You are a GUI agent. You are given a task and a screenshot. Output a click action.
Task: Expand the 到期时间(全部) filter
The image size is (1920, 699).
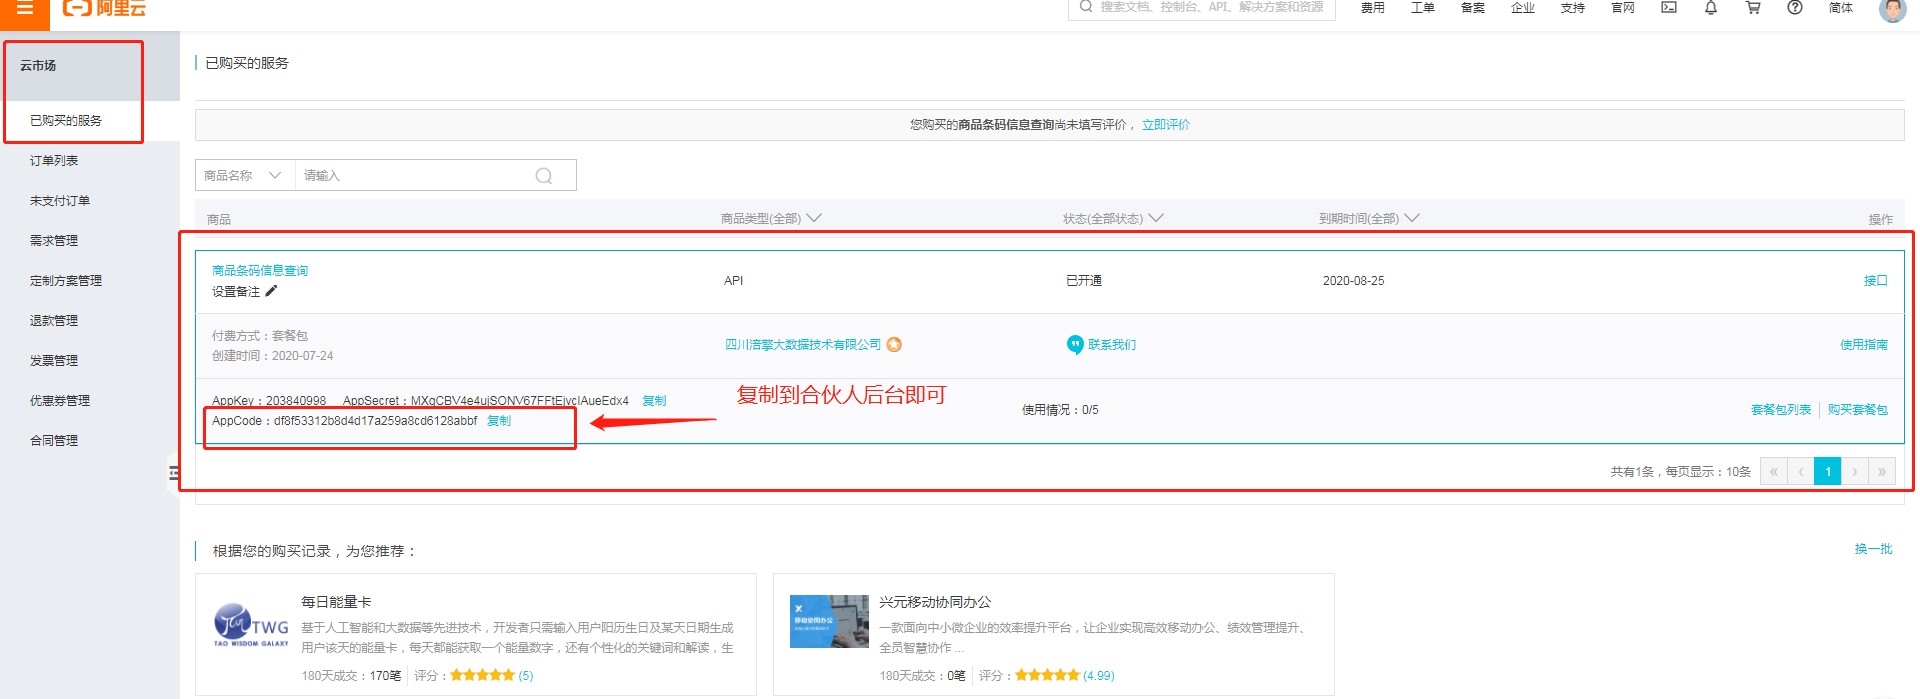click(1369, 218)
